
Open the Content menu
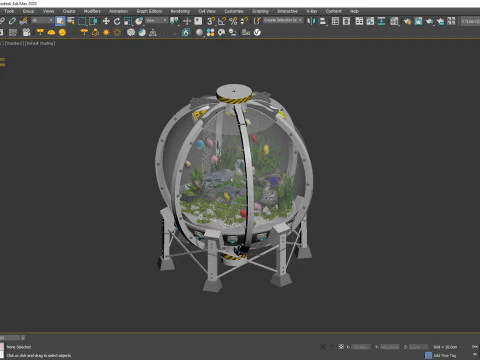(x=333, y=11)
